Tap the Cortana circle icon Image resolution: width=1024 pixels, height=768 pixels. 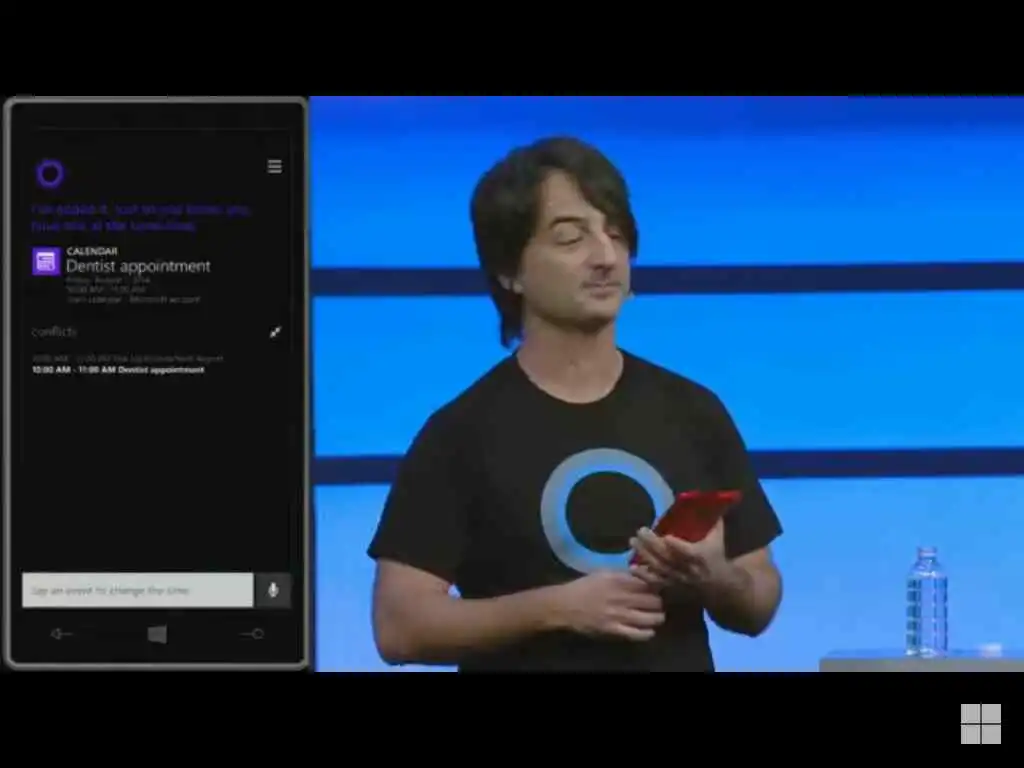click(50, 174)
